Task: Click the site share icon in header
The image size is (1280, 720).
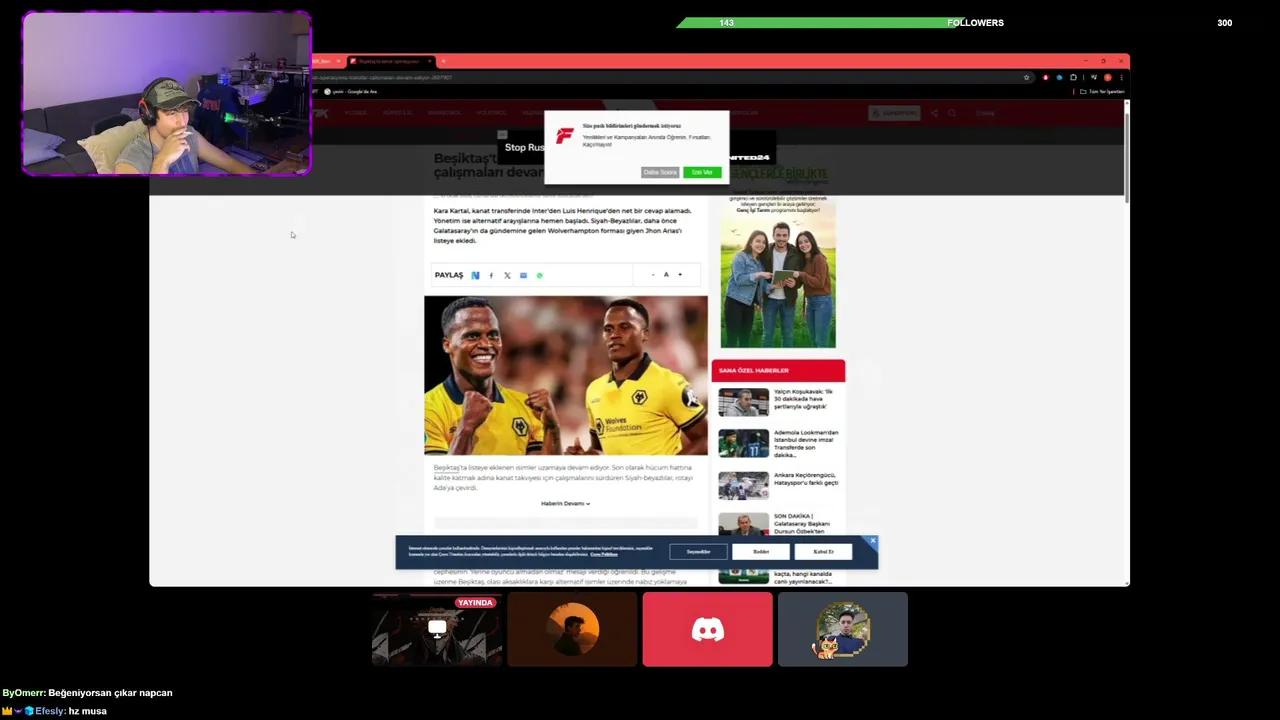Action: click(934, 113)
